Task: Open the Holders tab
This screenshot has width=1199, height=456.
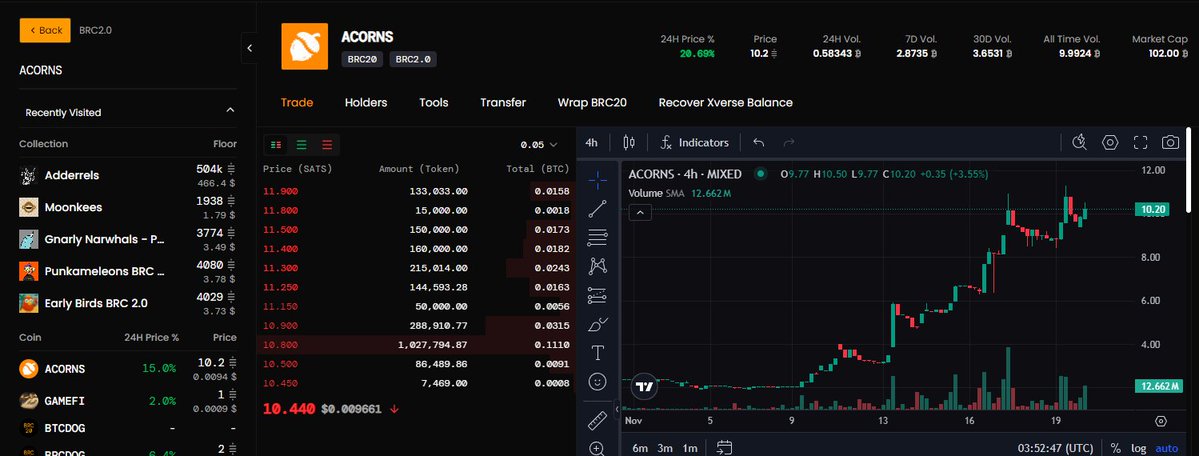Action: tap(366, 103)
